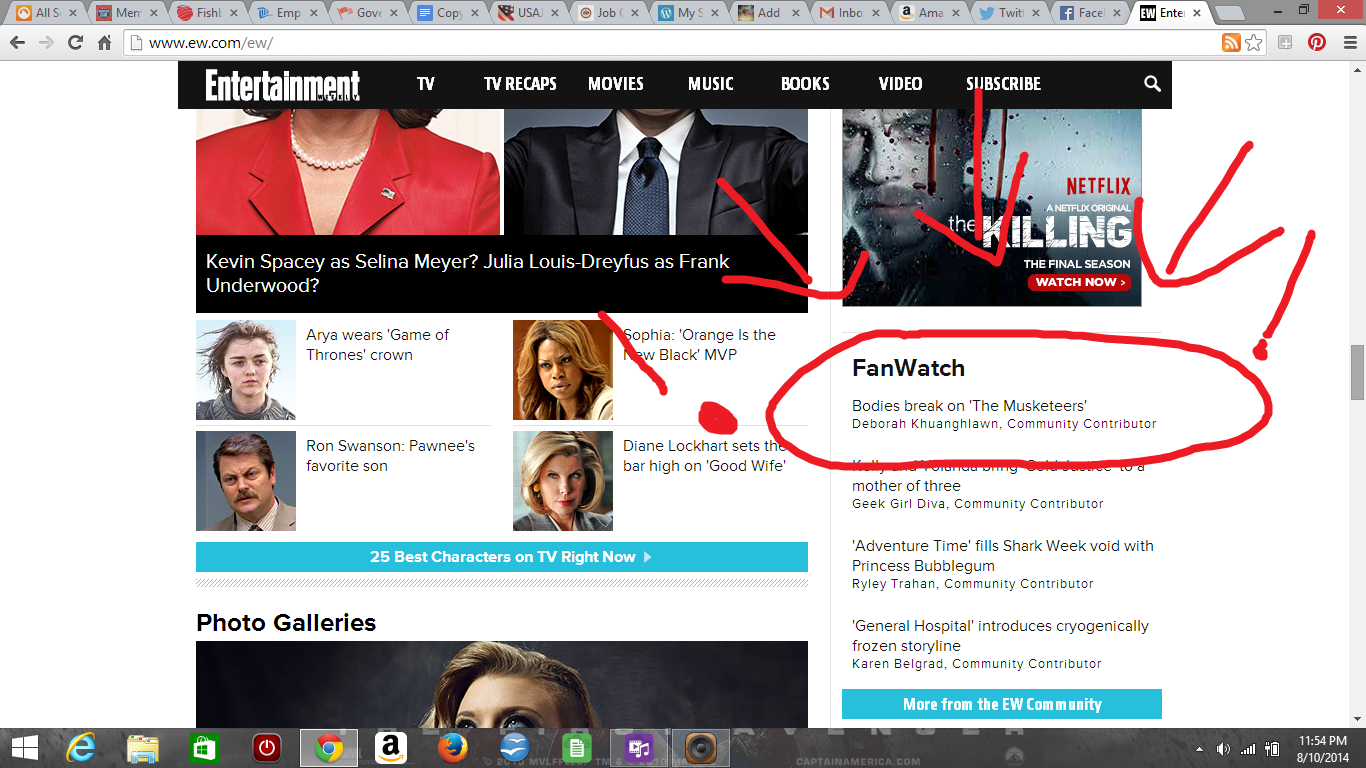The height and width of the screenshot is (768, 1366).
Task: Show hidden system tray icons
Action: pyautogui.click(x=1199, y=748)
